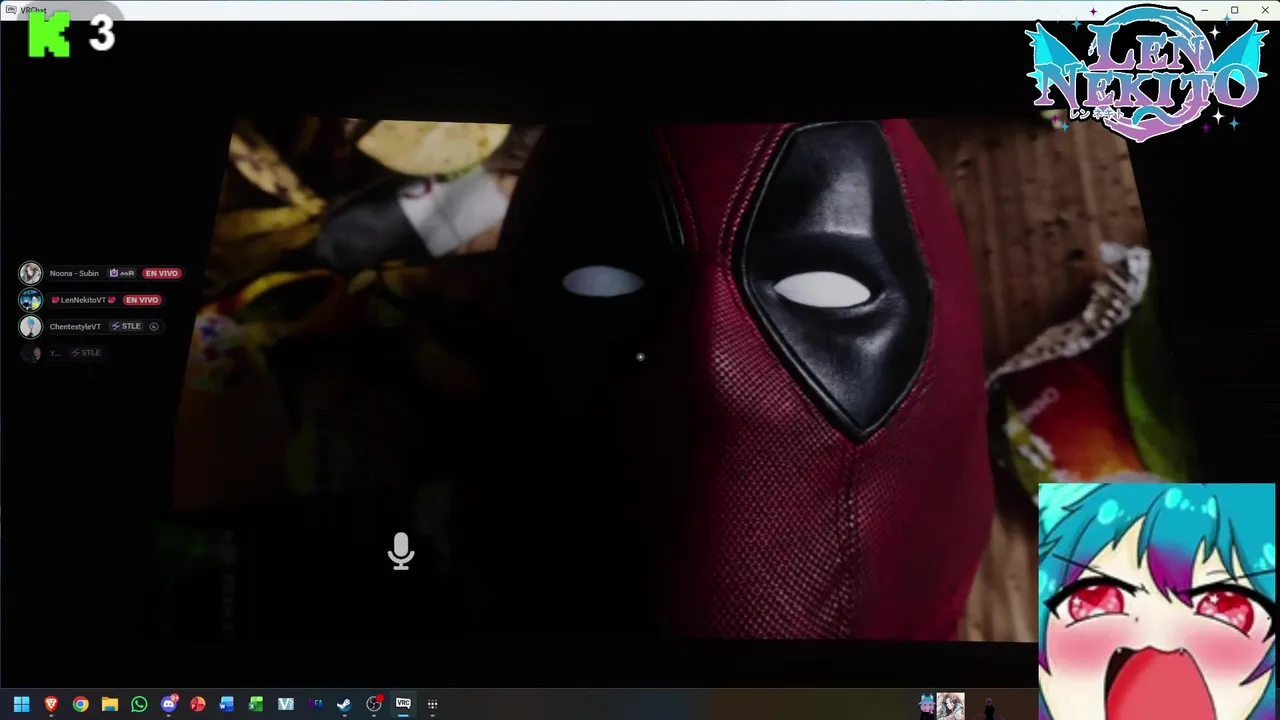This screenshot has width=1280, height=720.
Task: Click the username Noona - Subin
Action: [x=74, y=273]
